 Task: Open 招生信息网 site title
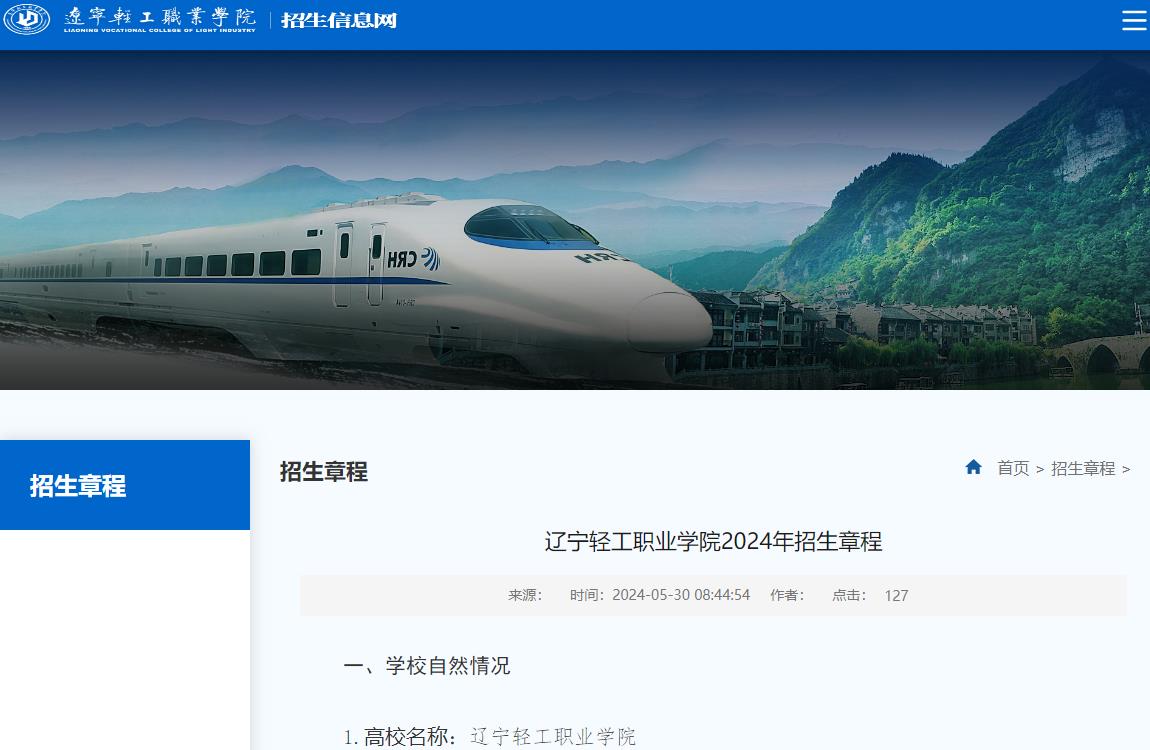339,21
